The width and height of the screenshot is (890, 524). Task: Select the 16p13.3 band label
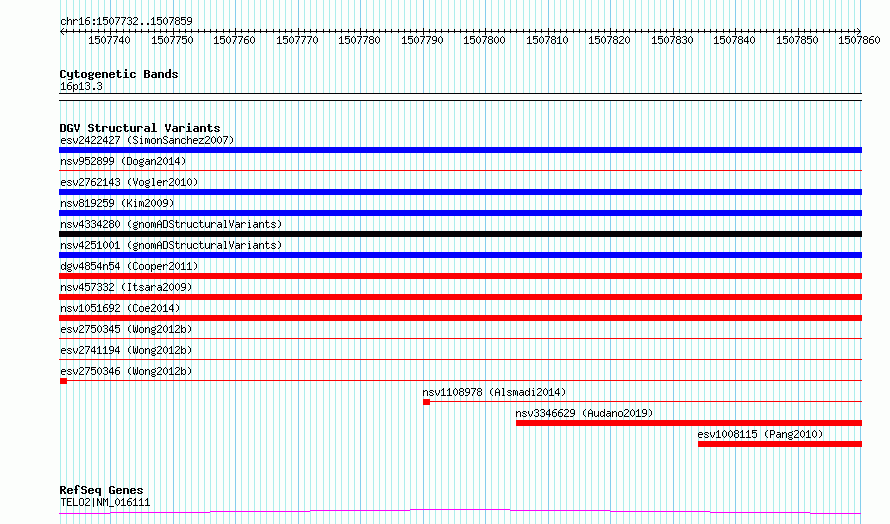tap(81, 86)
